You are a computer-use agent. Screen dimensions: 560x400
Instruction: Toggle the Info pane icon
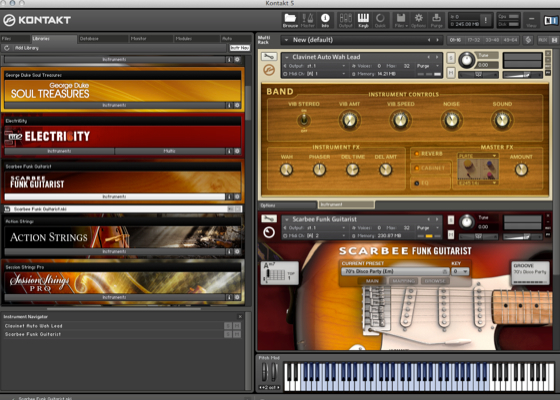[x=325, y=20]
